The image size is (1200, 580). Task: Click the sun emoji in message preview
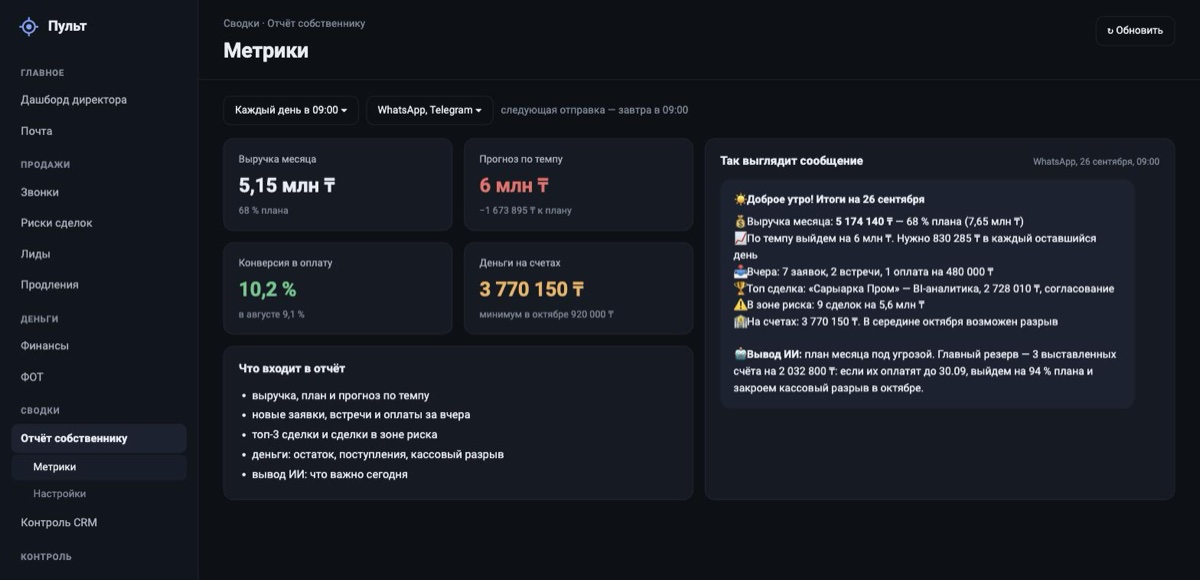click(x=740, y=199)
